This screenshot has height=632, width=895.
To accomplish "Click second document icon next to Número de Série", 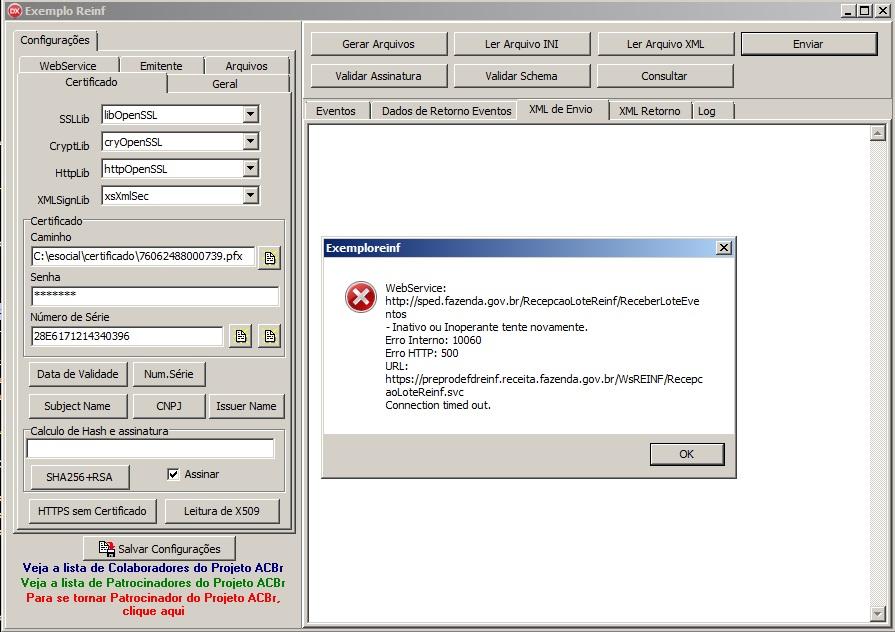I will (x=269, y=336).
